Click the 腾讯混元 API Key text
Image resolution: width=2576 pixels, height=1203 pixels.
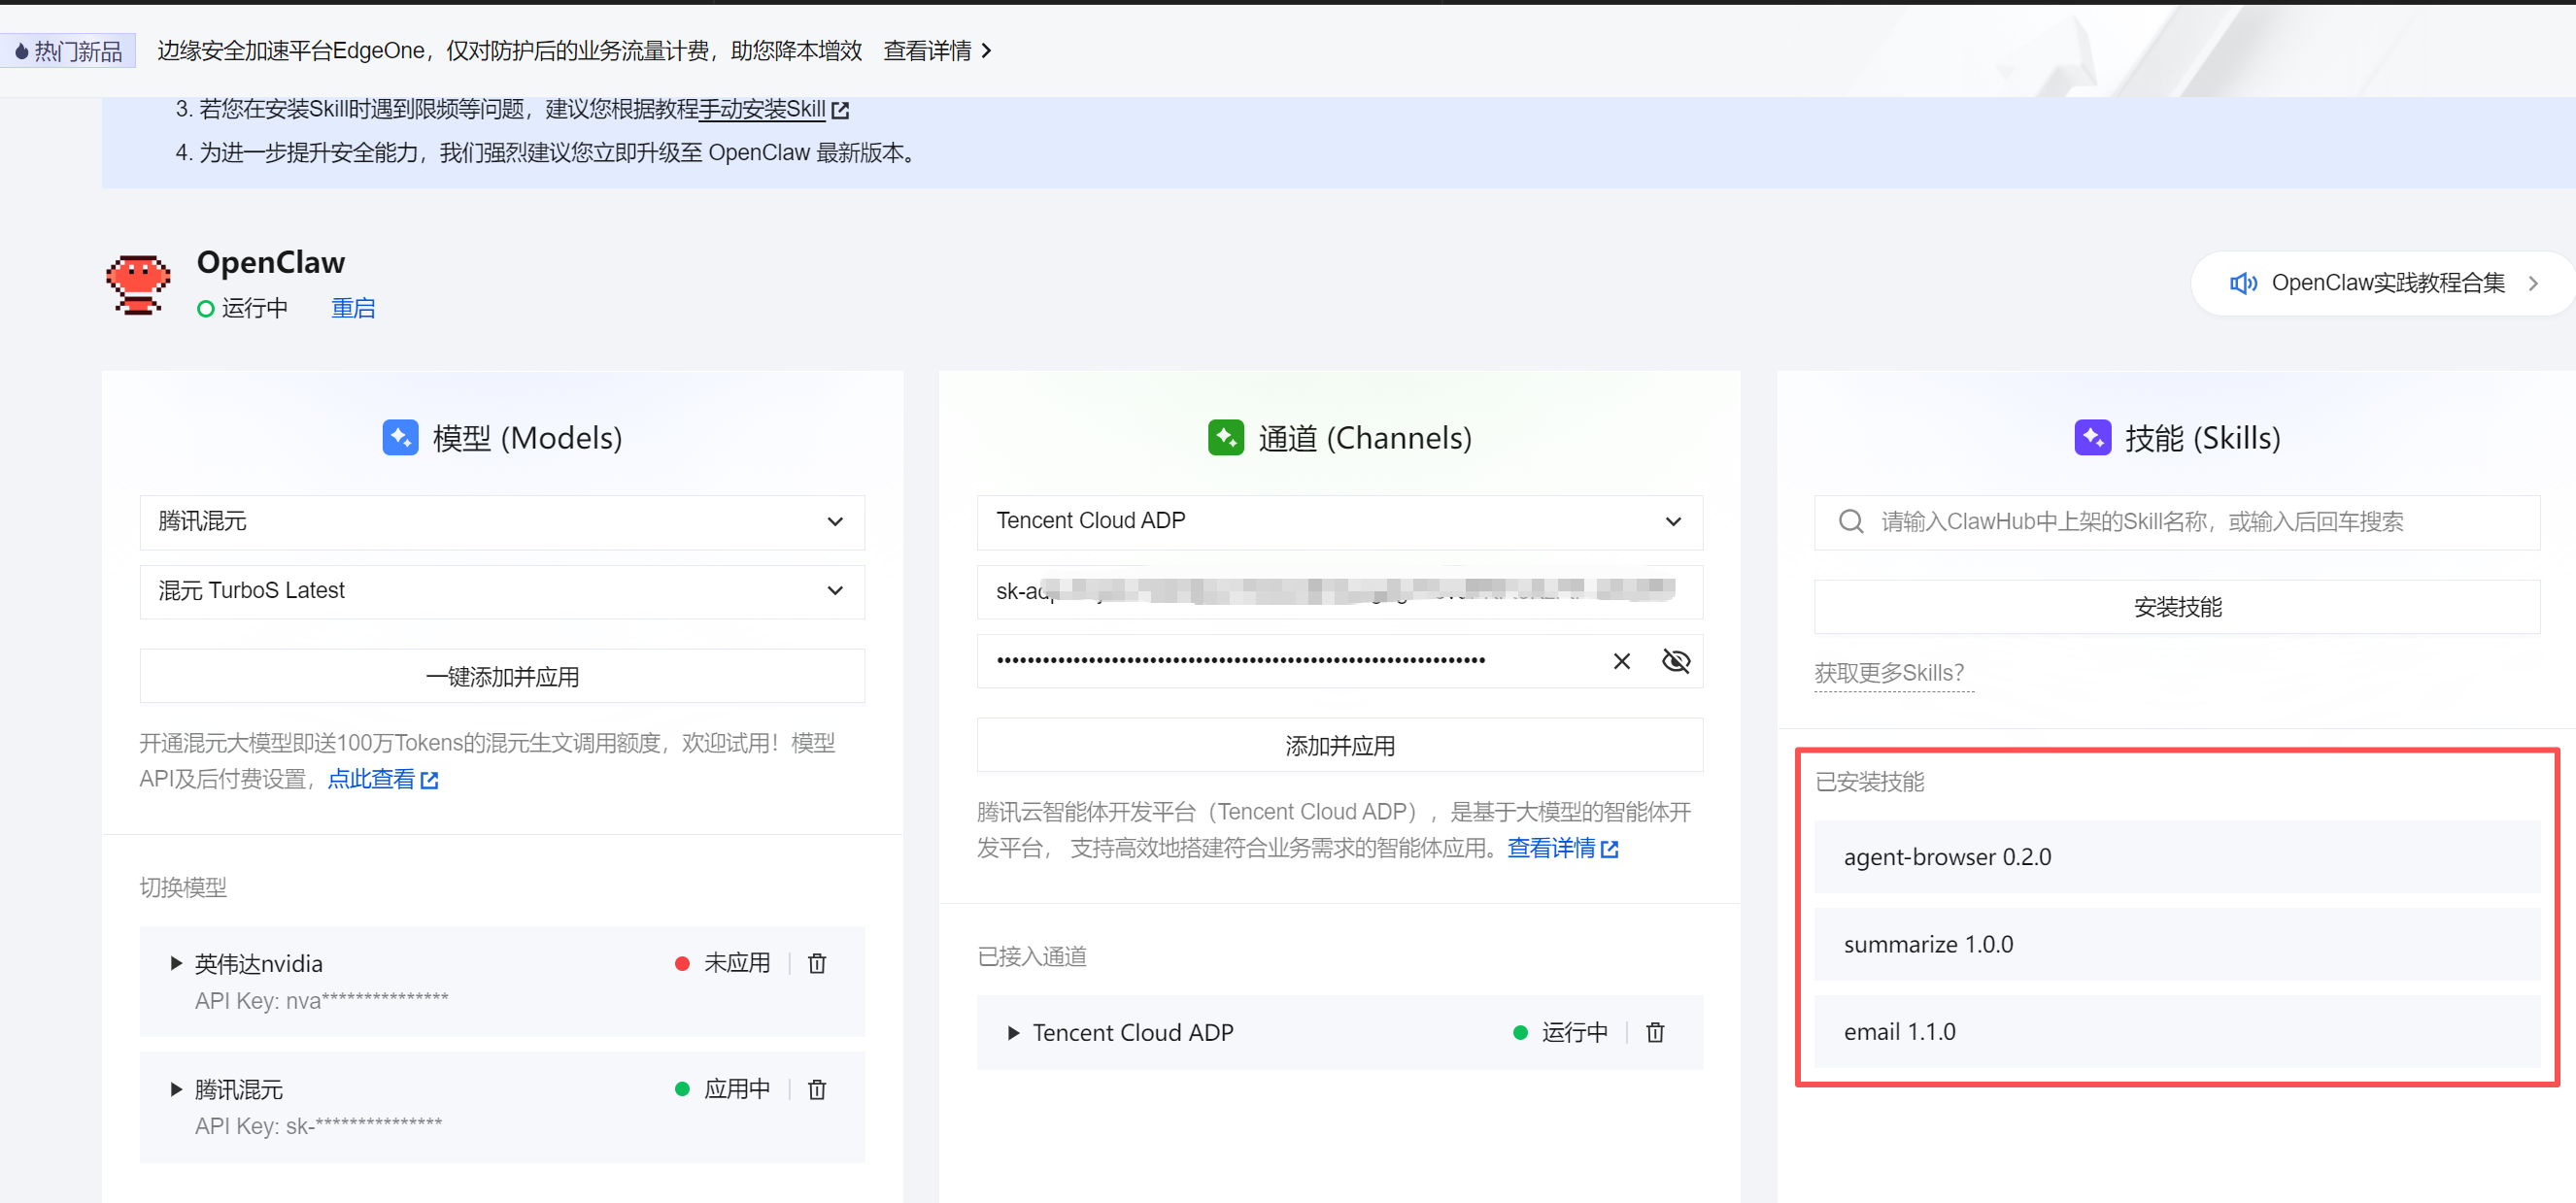[318, 1126]
